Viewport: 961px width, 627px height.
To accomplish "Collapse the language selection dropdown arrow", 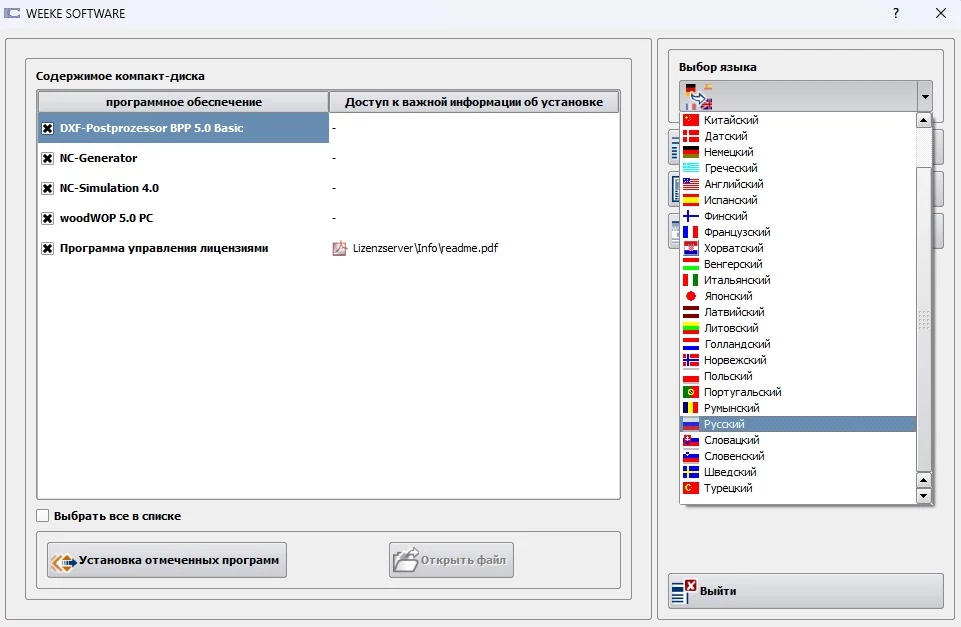I will [925, 96].
